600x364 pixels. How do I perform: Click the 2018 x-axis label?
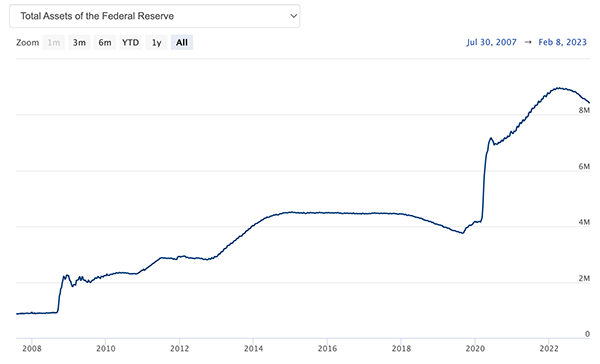(x=401, y=348)
